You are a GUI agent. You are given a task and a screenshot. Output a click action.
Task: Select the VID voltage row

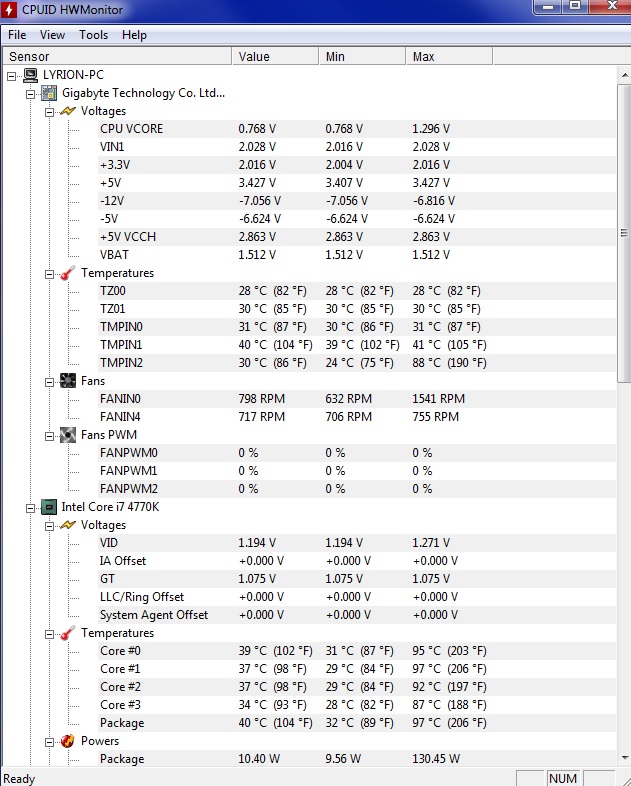pos(357,543)
